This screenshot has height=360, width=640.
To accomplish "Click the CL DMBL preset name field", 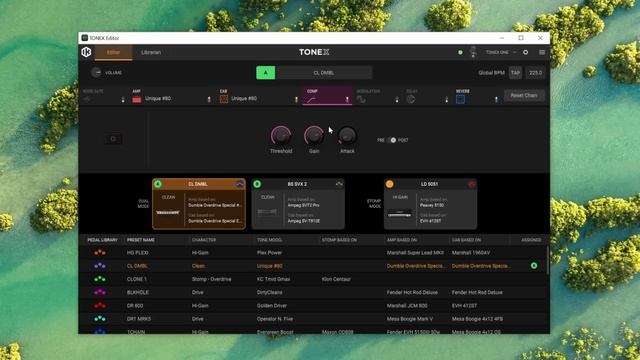I will pos(324,73).
